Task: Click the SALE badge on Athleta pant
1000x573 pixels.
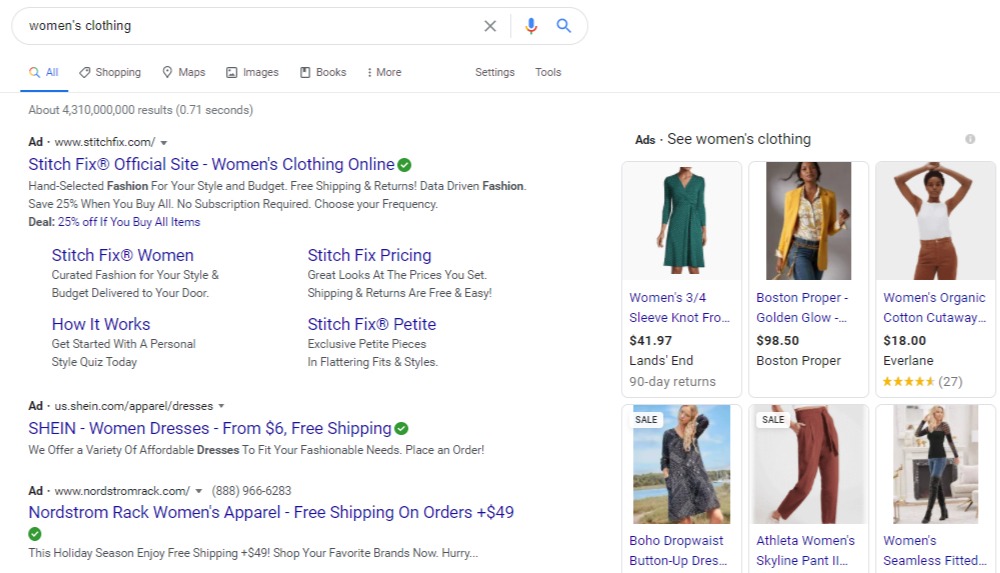Action: click(773, 420)
